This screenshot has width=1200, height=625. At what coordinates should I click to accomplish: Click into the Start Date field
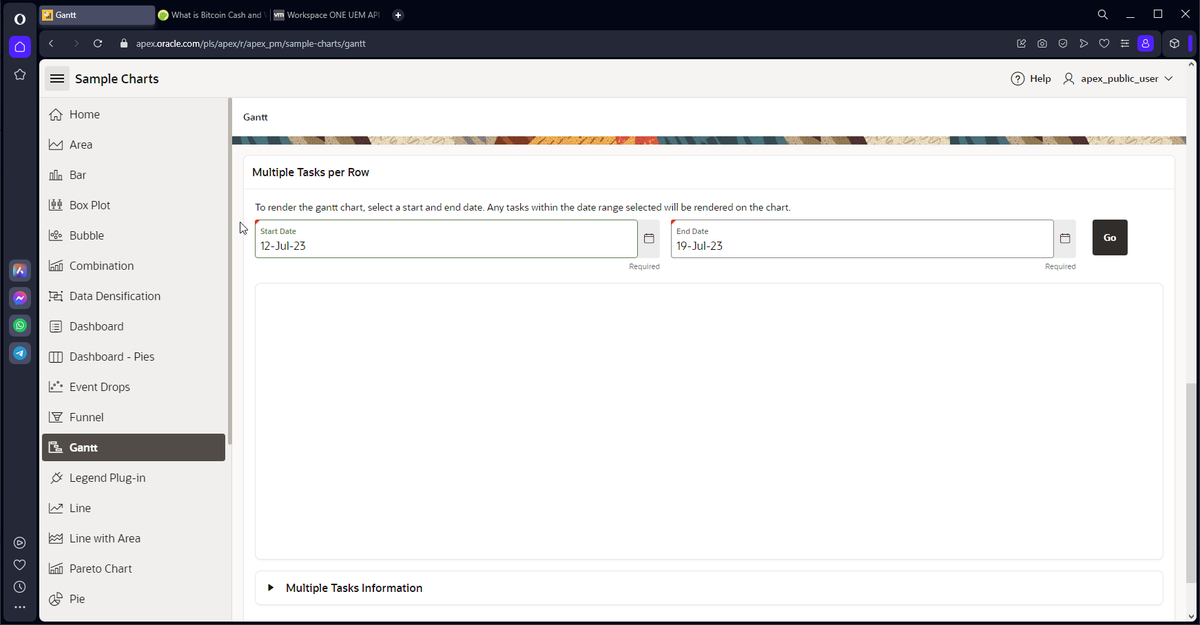446,239
